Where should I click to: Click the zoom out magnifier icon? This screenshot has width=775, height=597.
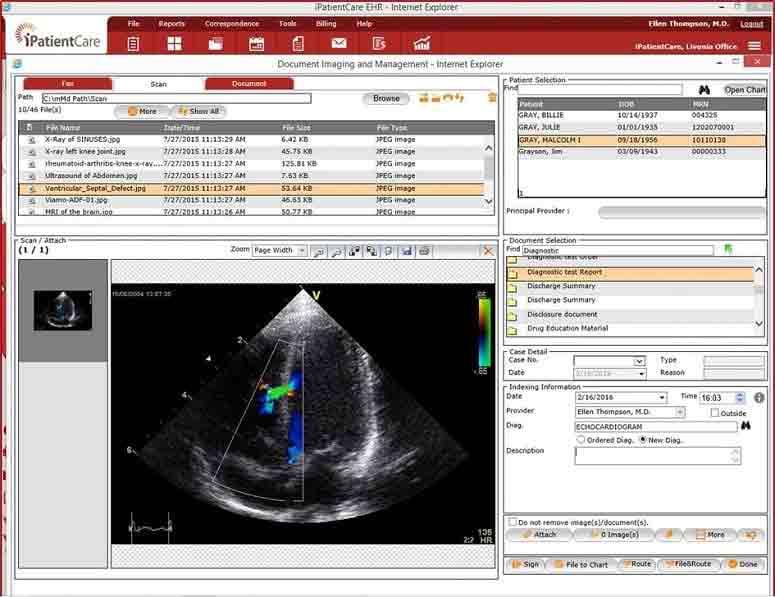tap(337, 252)
